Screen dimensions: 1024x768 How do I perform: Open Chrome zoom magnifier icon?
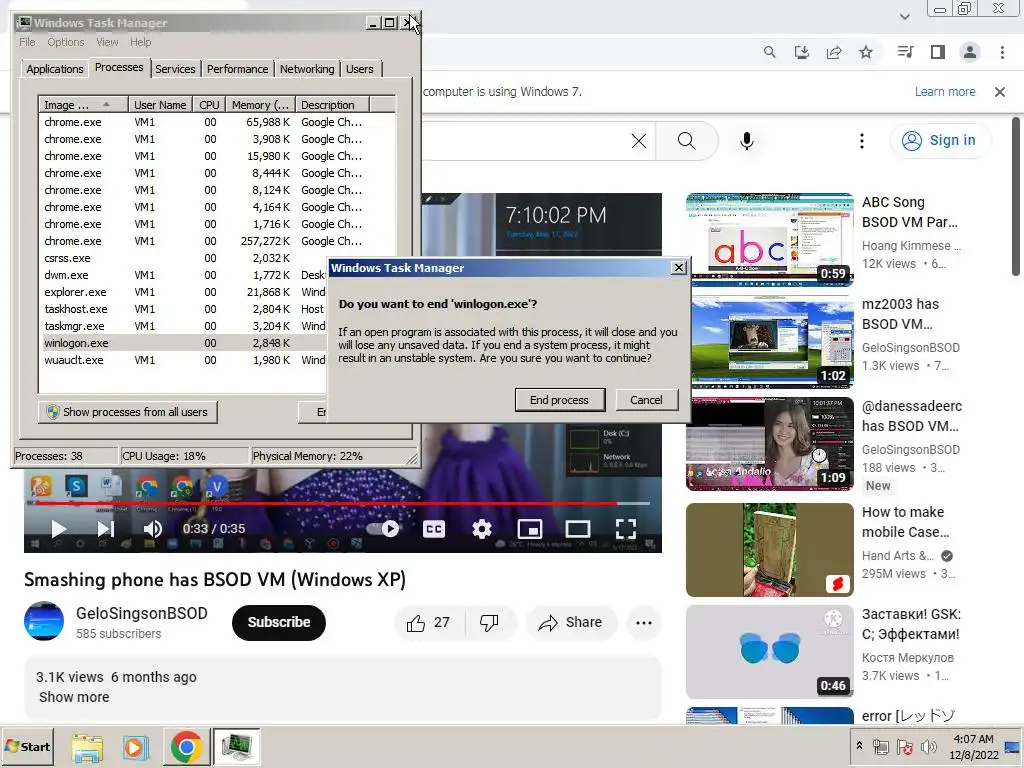[769, 52]
